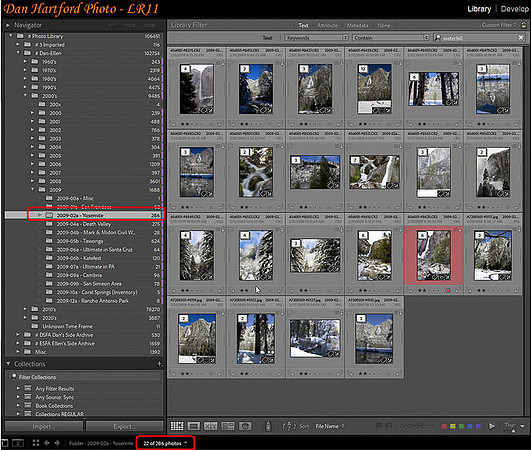Open the 22 of 286 photos dropdown
The width and height of the screenshot is (531, 450).
165,443
